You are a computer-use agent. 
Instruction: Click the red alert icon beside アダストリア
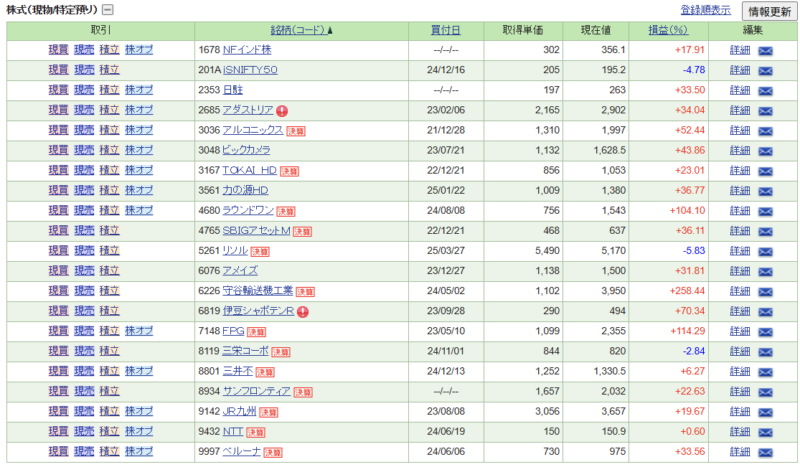[282, 111]
